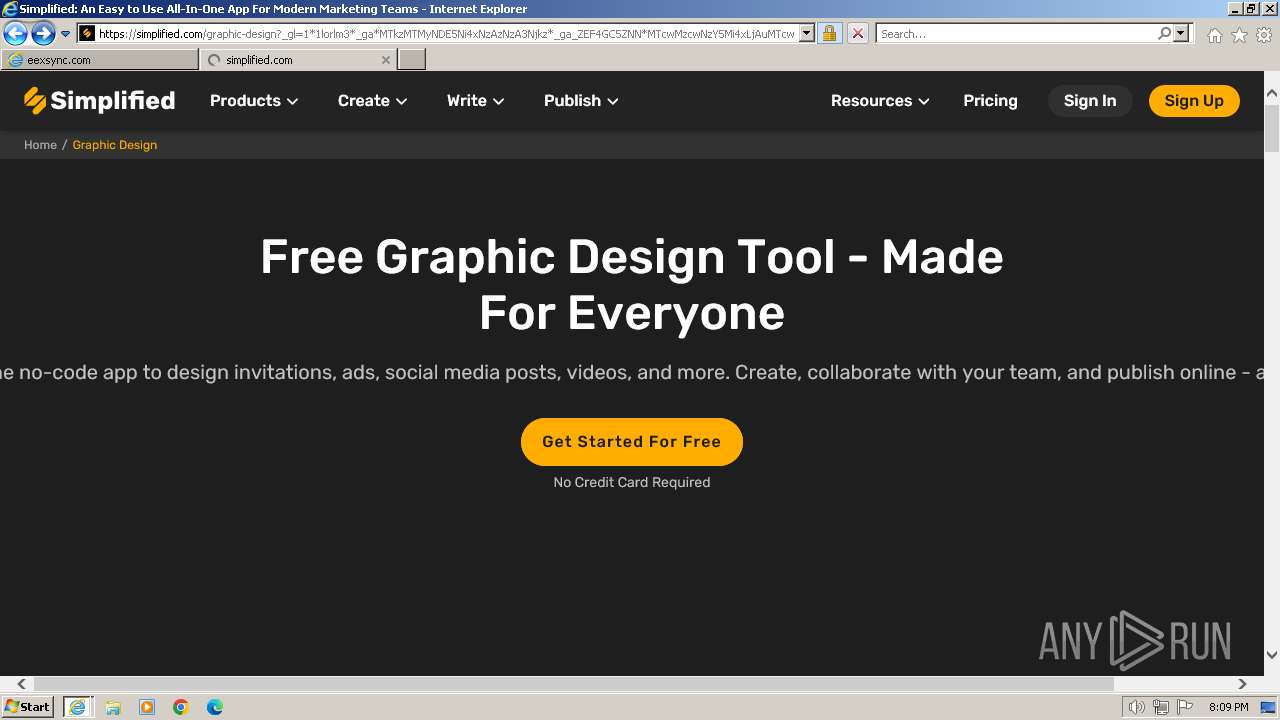Go to Home breadcrumb
1280x720 pixels.
click(40, 145)
